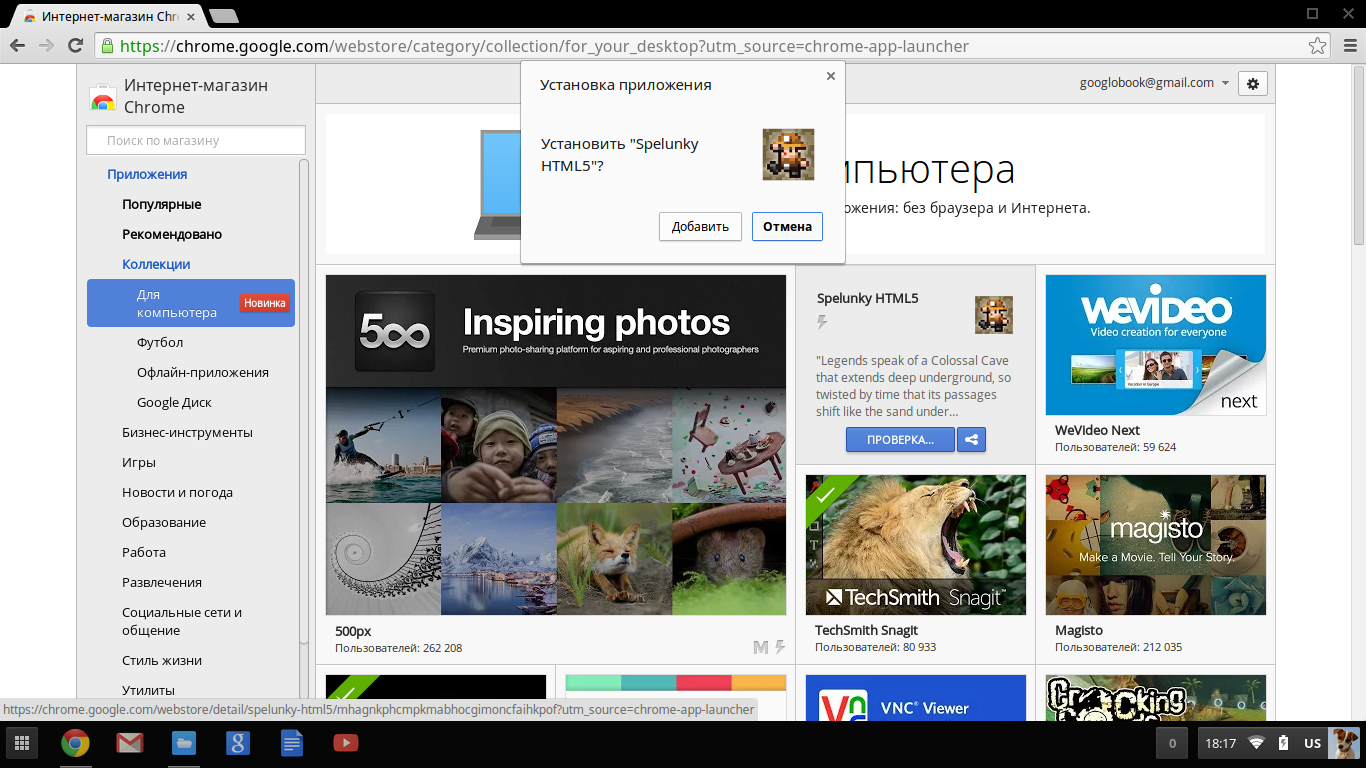The height and width of the screenshot is (768, 1366).
Task: Click Новинка badge on Для компьютера
Action: [265, 303]
